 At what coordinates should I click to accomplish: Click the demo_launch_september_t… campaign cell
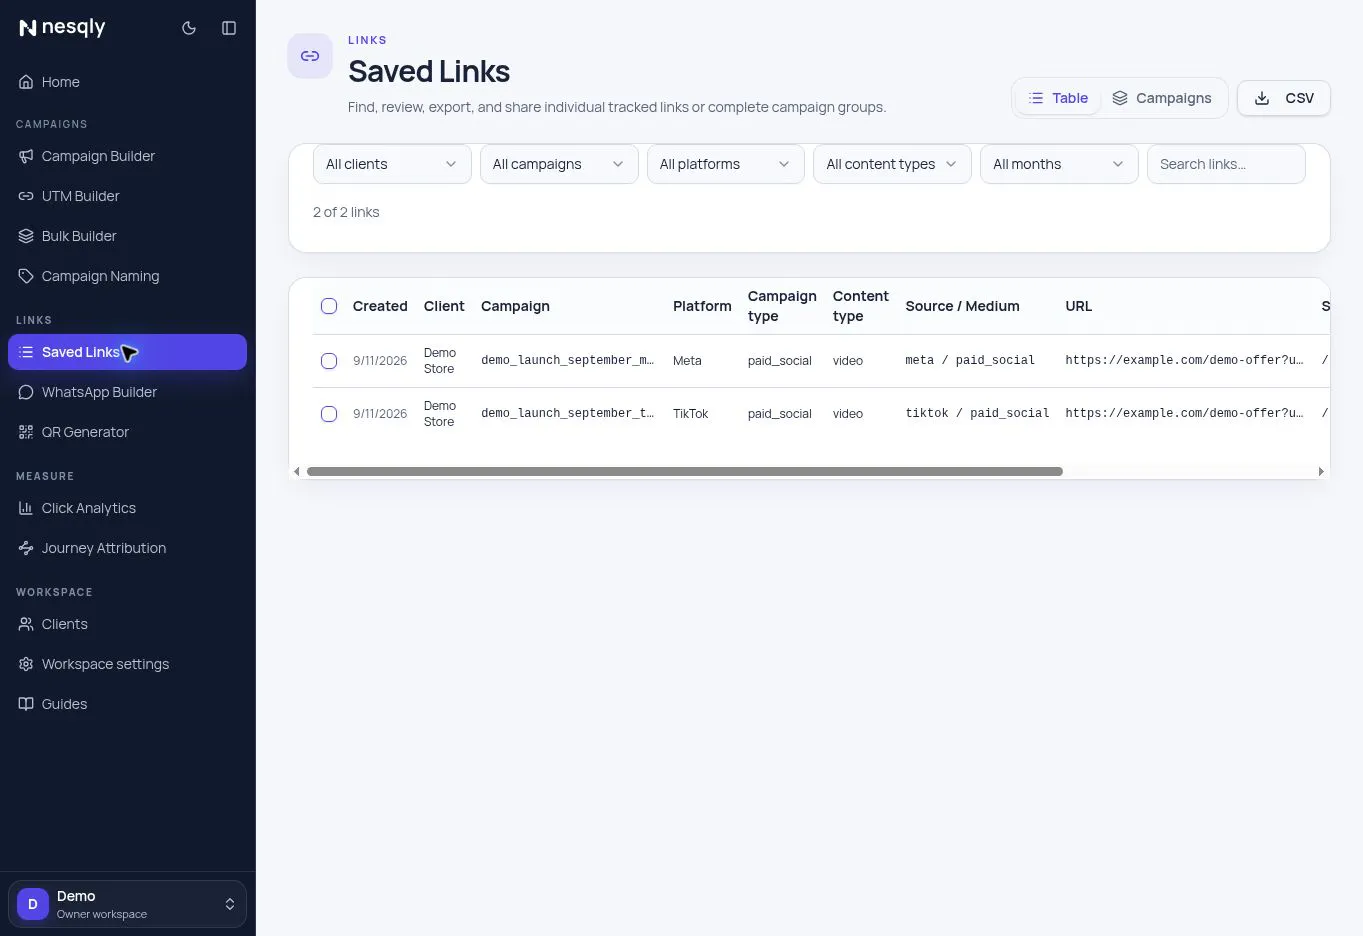[567, 414]
